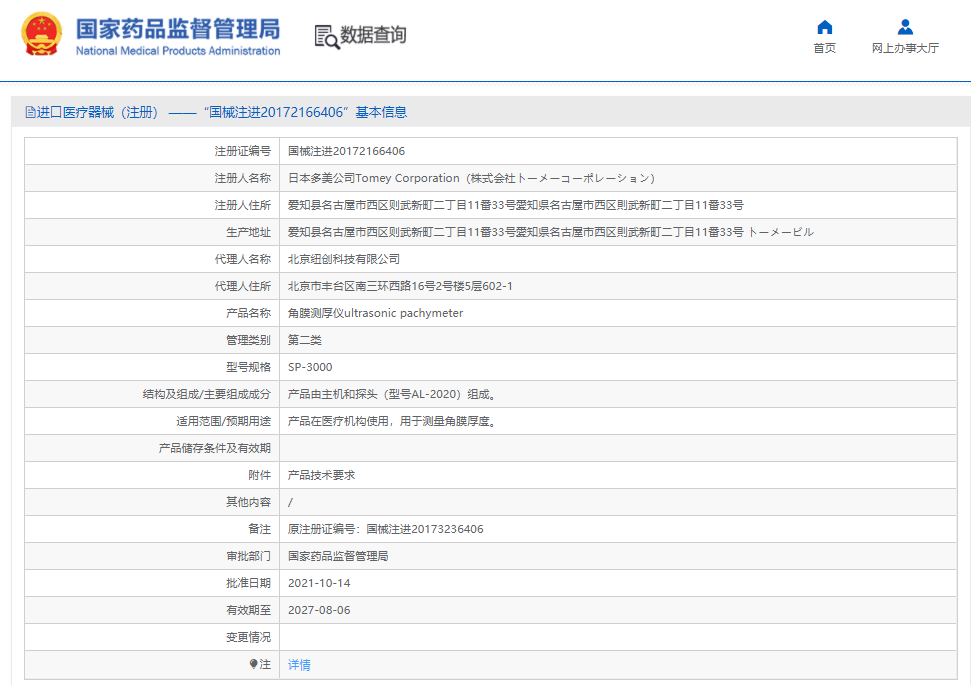The width and height of the screenshot is (971, 685).
Task: Click the 数据查询 heading text
Action: tap(373, 35)
